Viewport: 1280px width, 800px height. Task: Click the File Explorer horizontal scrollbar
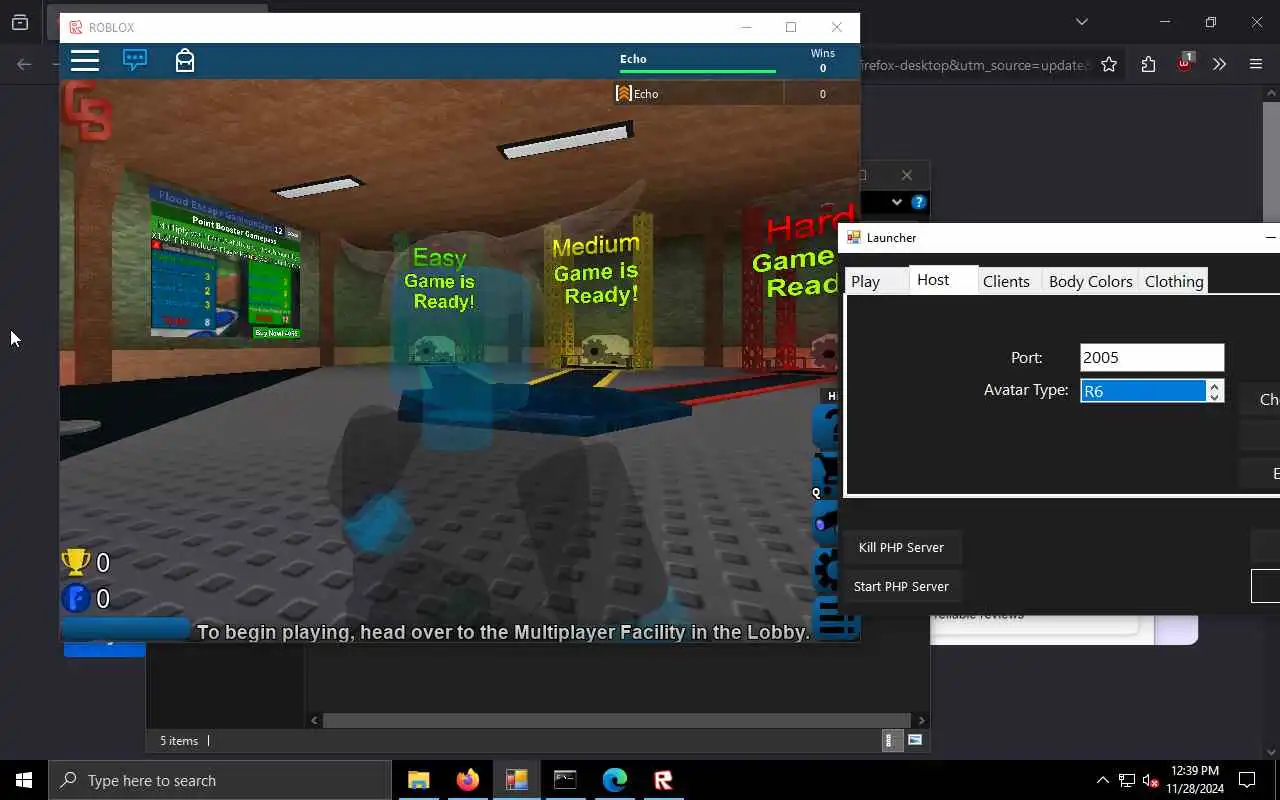[x=617, y=720]
